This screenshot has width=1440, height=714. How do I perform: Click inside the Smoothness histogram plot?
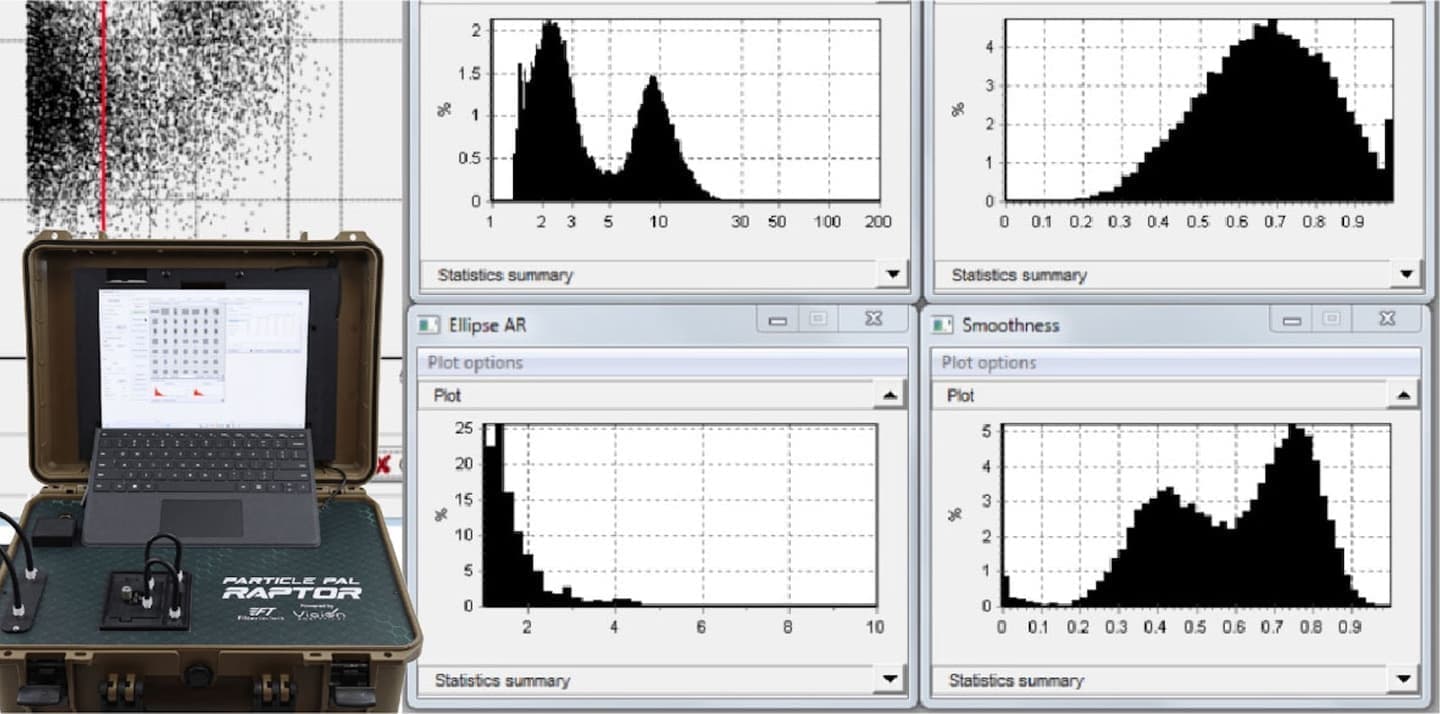[x=1195, y=515]
